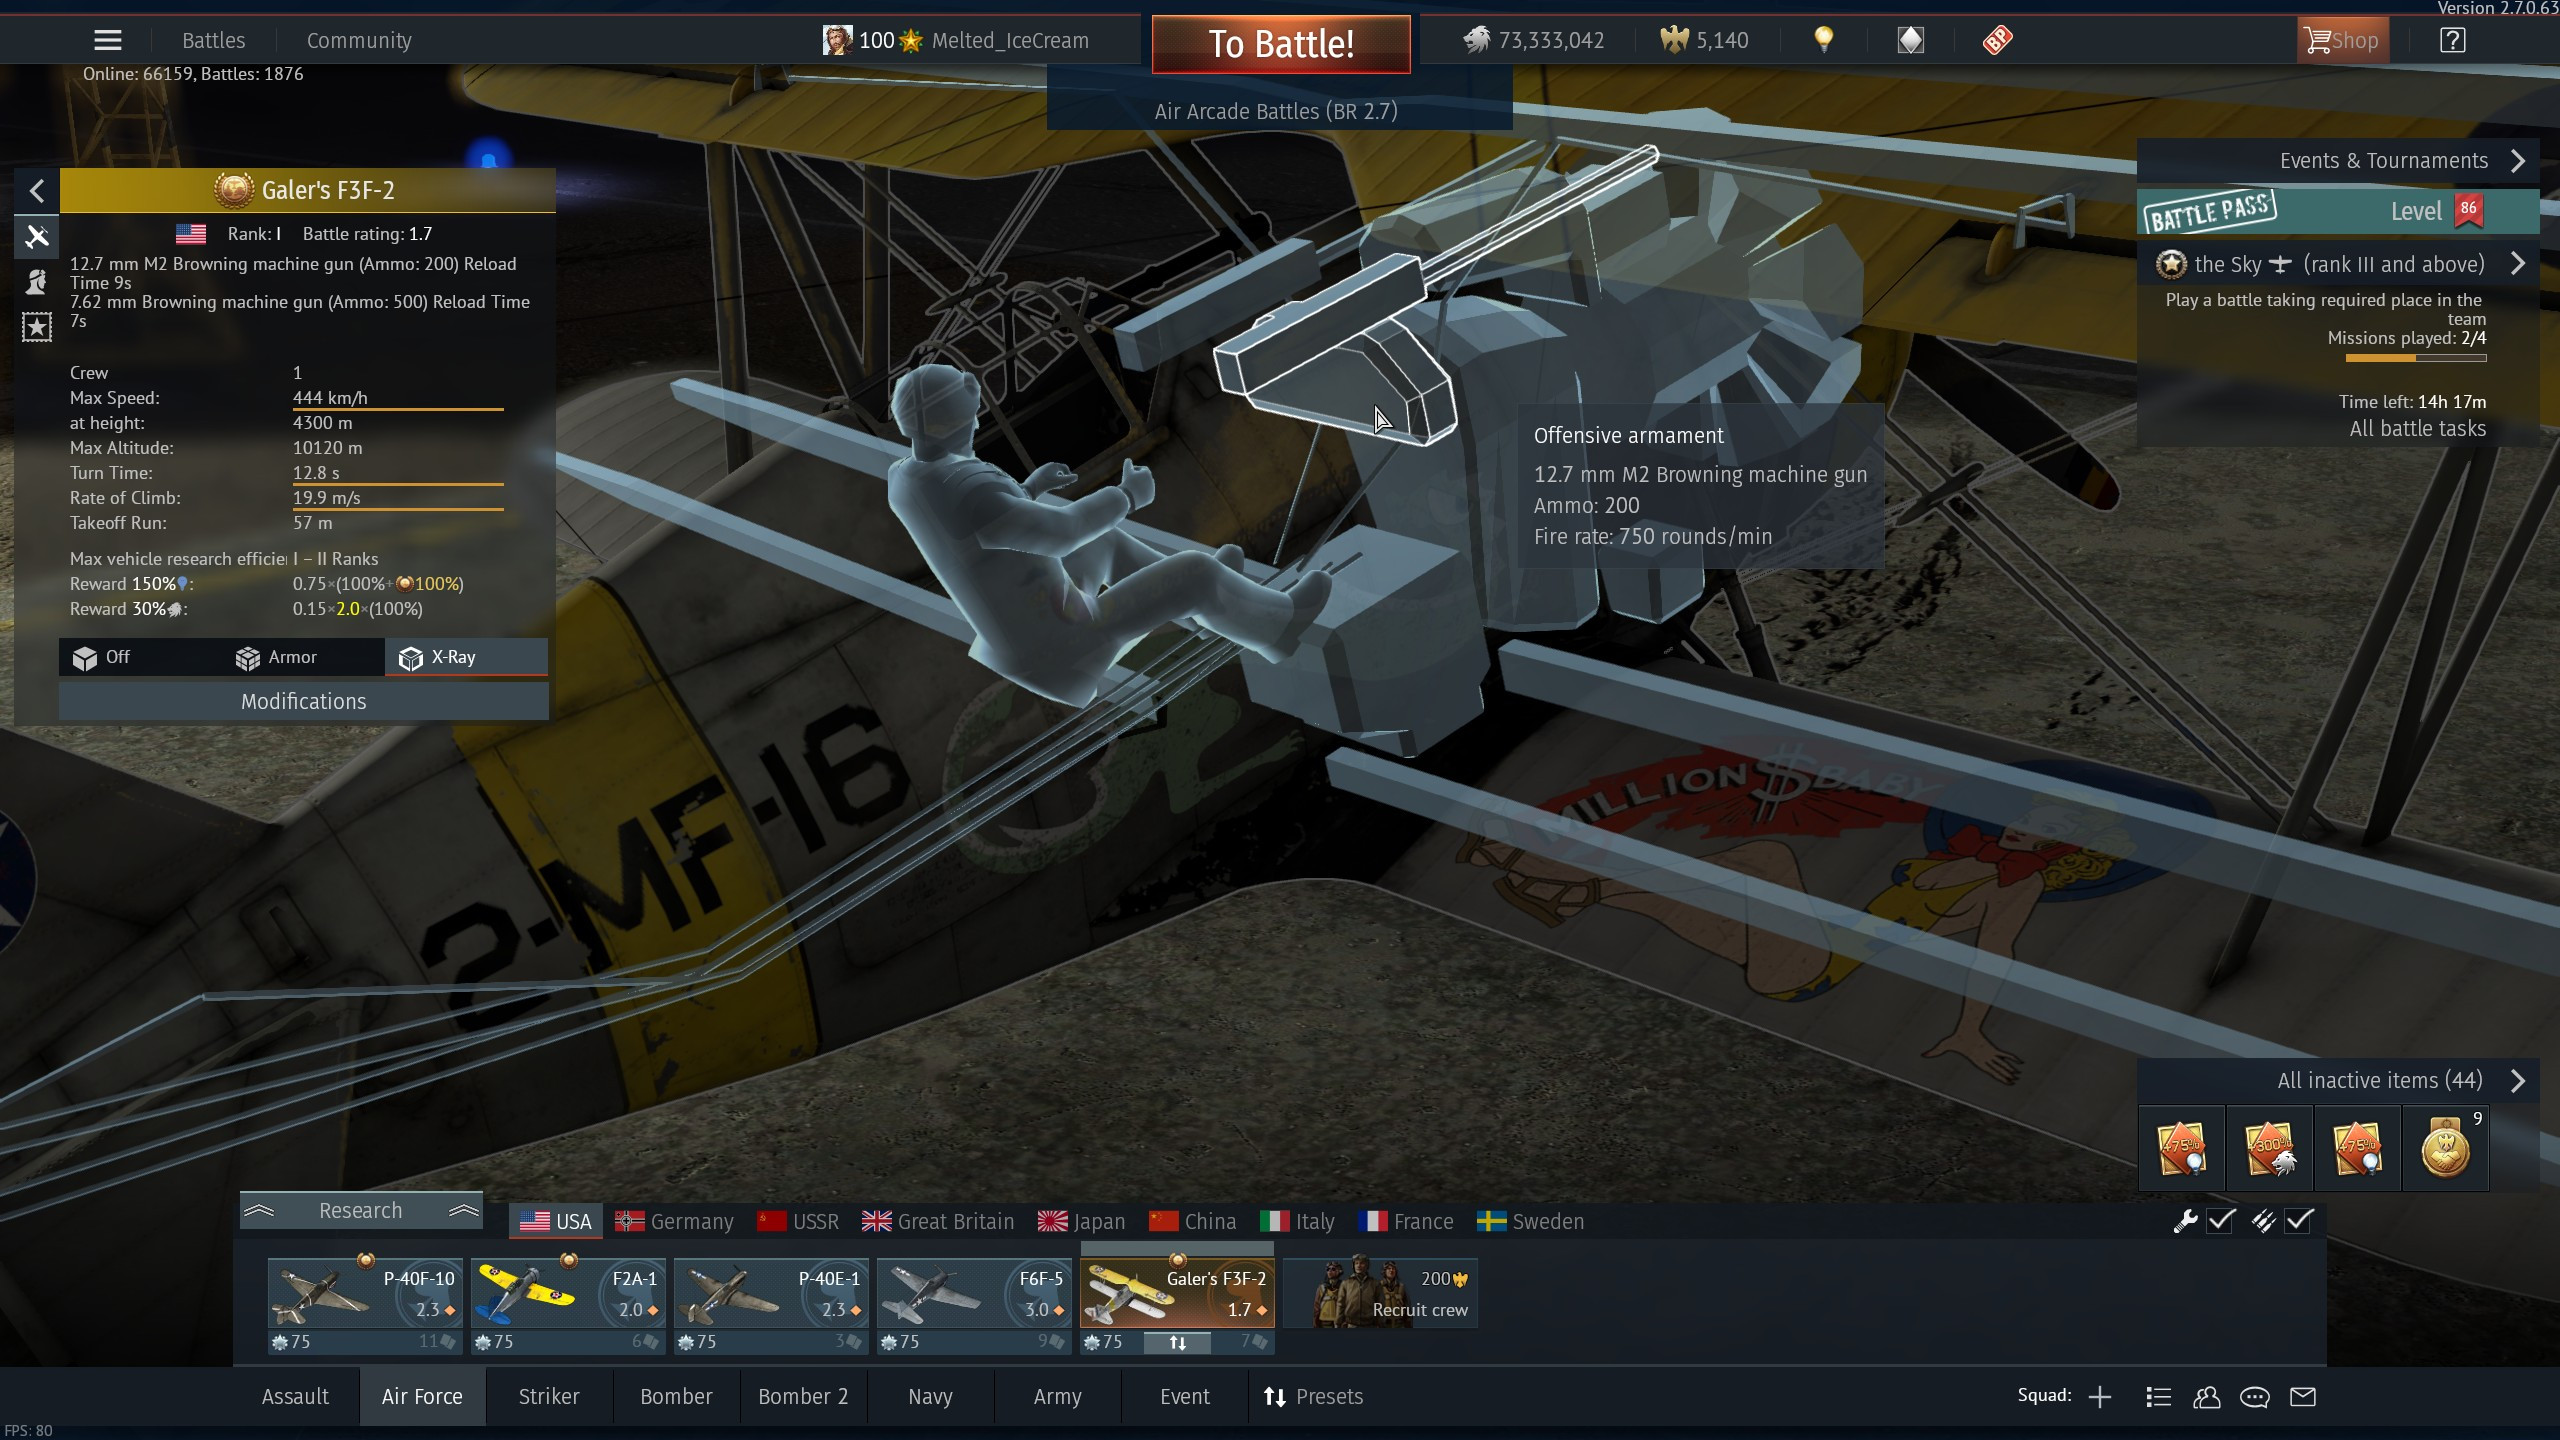Select the vehicle specs wrench icon
Viewport: 2560px width, 1440px height.
click(x=37, y=236)
